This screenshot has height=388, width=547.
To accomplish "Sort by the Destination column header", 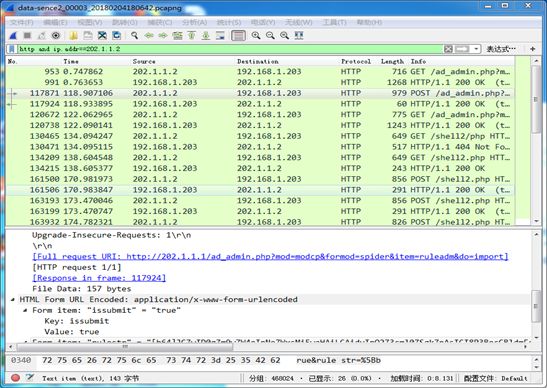I will coord(258,61).
